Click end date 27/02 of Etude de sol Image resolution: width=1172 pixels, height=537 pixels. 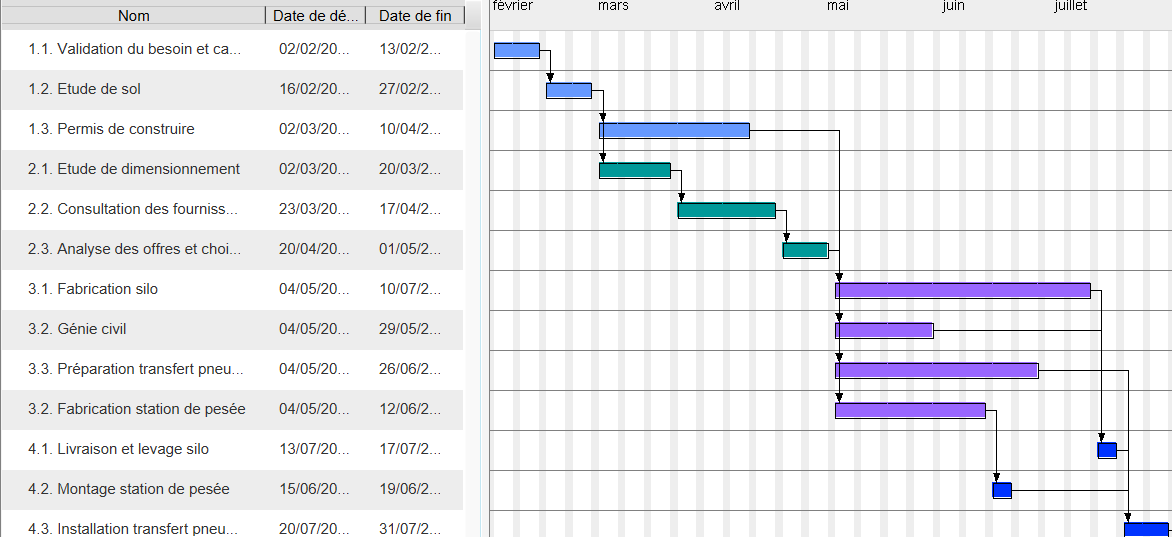[410, 90]
